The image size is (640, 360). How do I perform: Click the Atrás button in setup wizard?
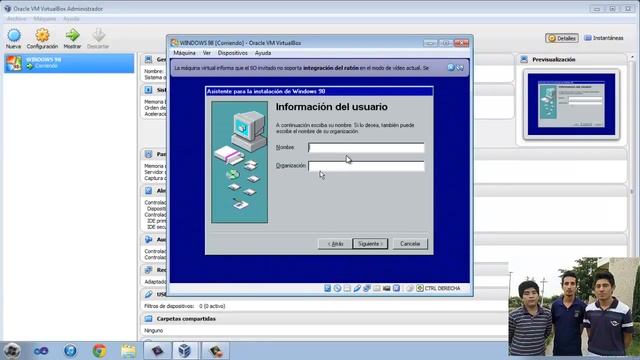click(x=334, y=244)
